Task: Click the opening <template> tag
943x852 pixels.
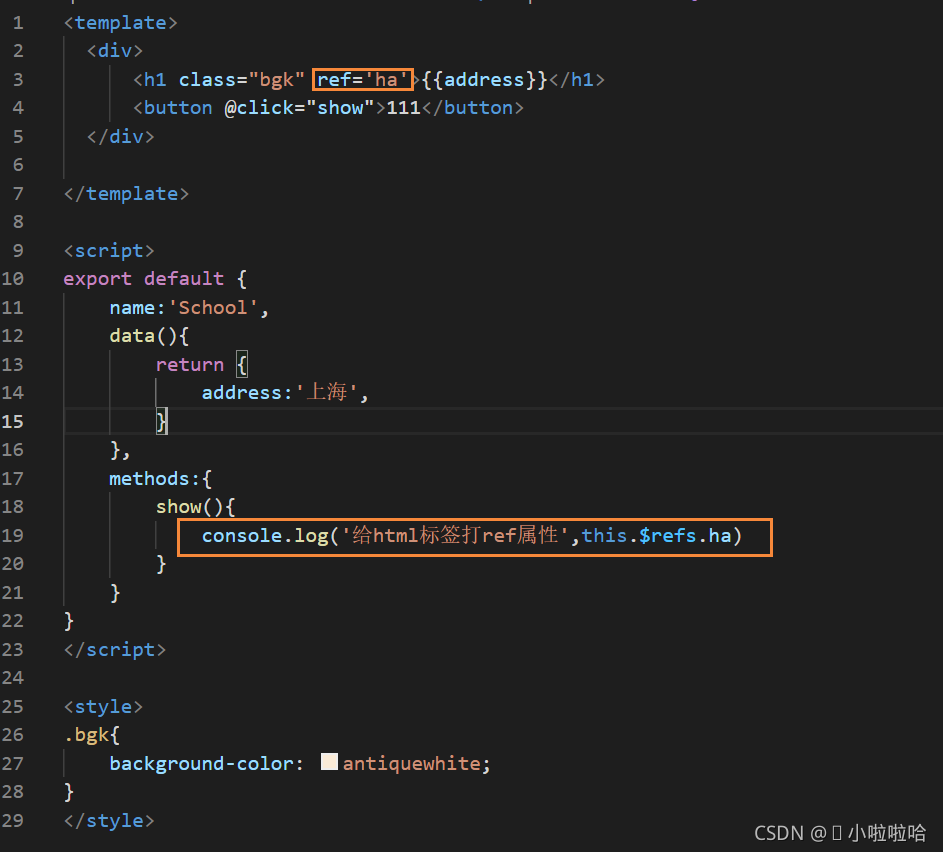Action: coord(121,23)
